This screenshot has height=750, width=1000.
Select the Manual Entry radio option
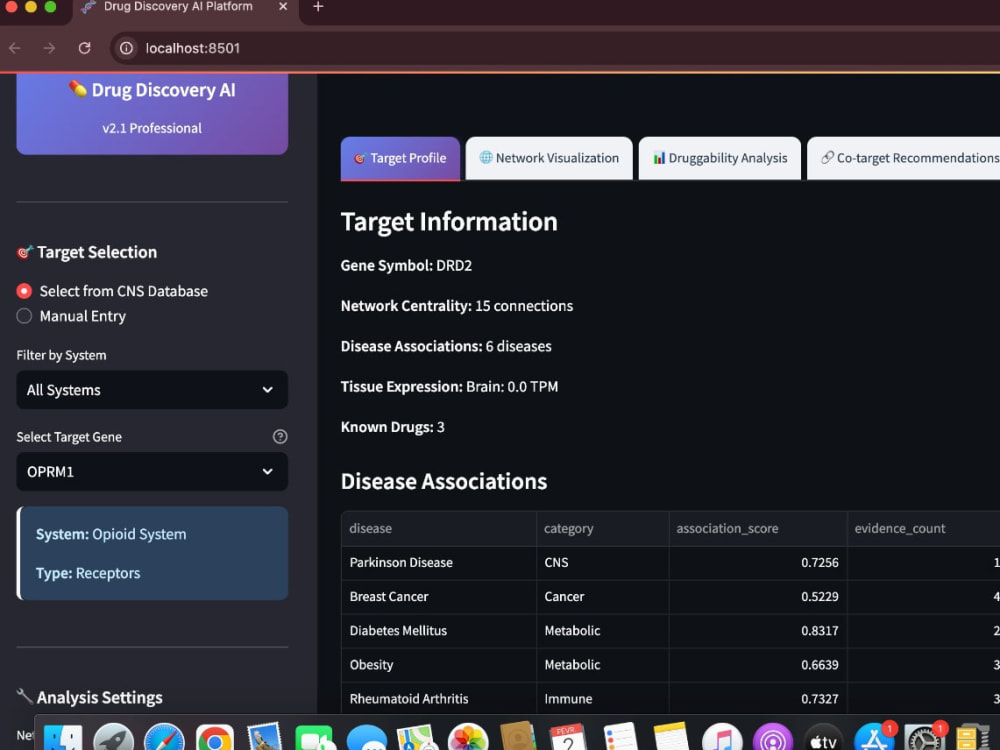click(71, 316)
